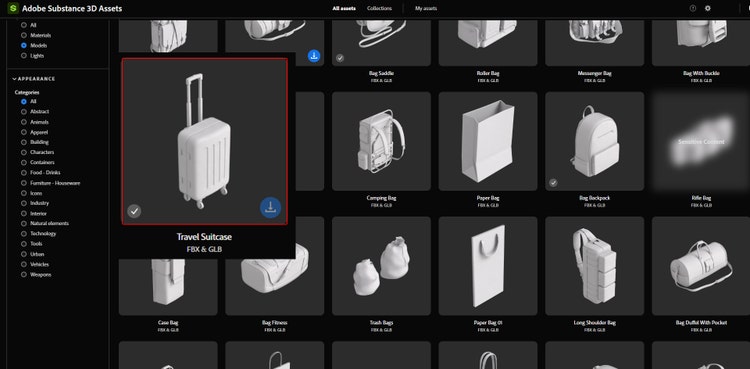Viewport: 750px width, 369px height.
Task: Click the checkmark badge on Bag Saddle thumbnail
Action: (340, 58)
